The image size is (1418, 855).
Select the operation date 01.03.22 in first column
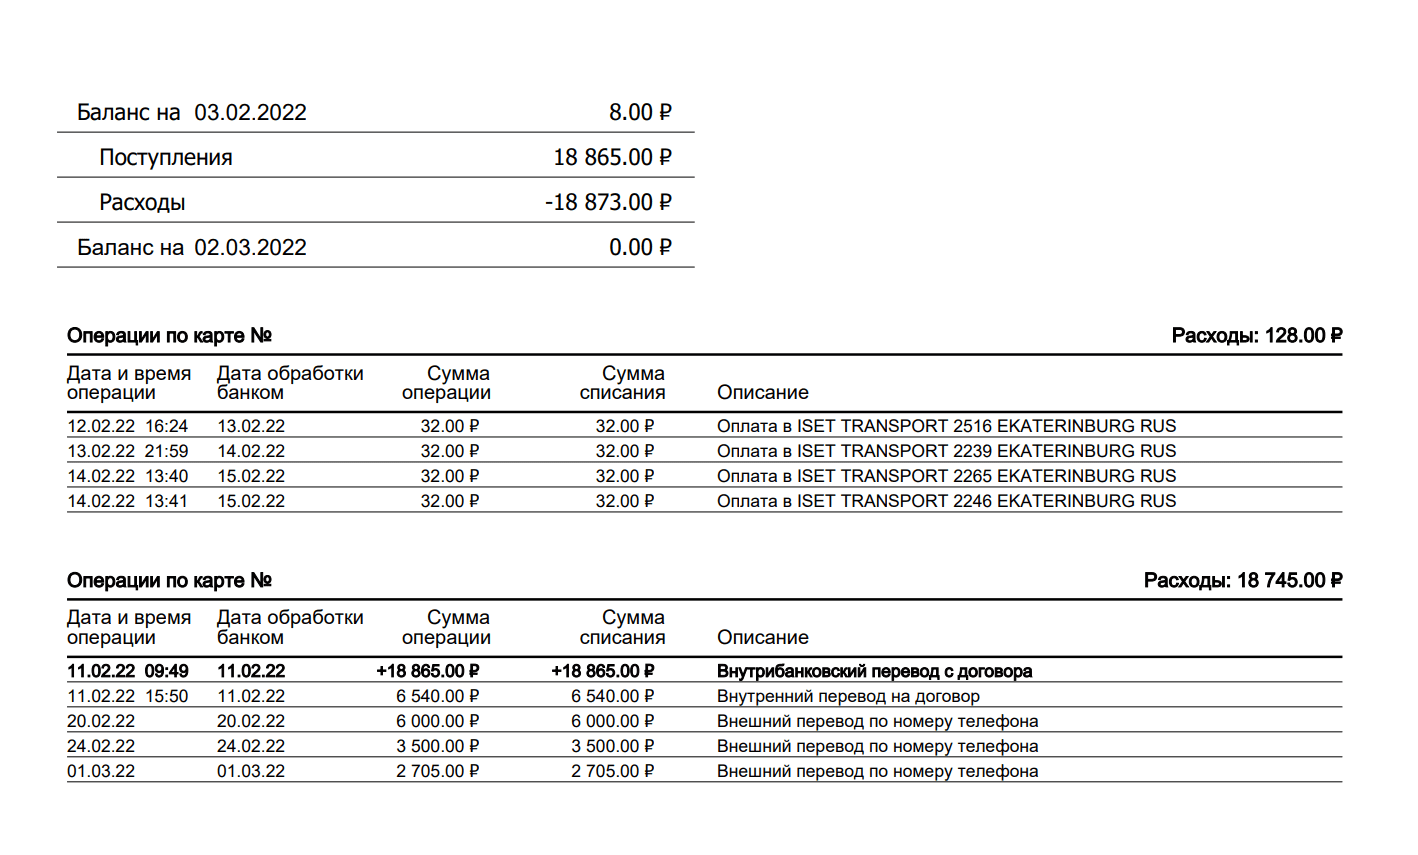click(101, 771)
